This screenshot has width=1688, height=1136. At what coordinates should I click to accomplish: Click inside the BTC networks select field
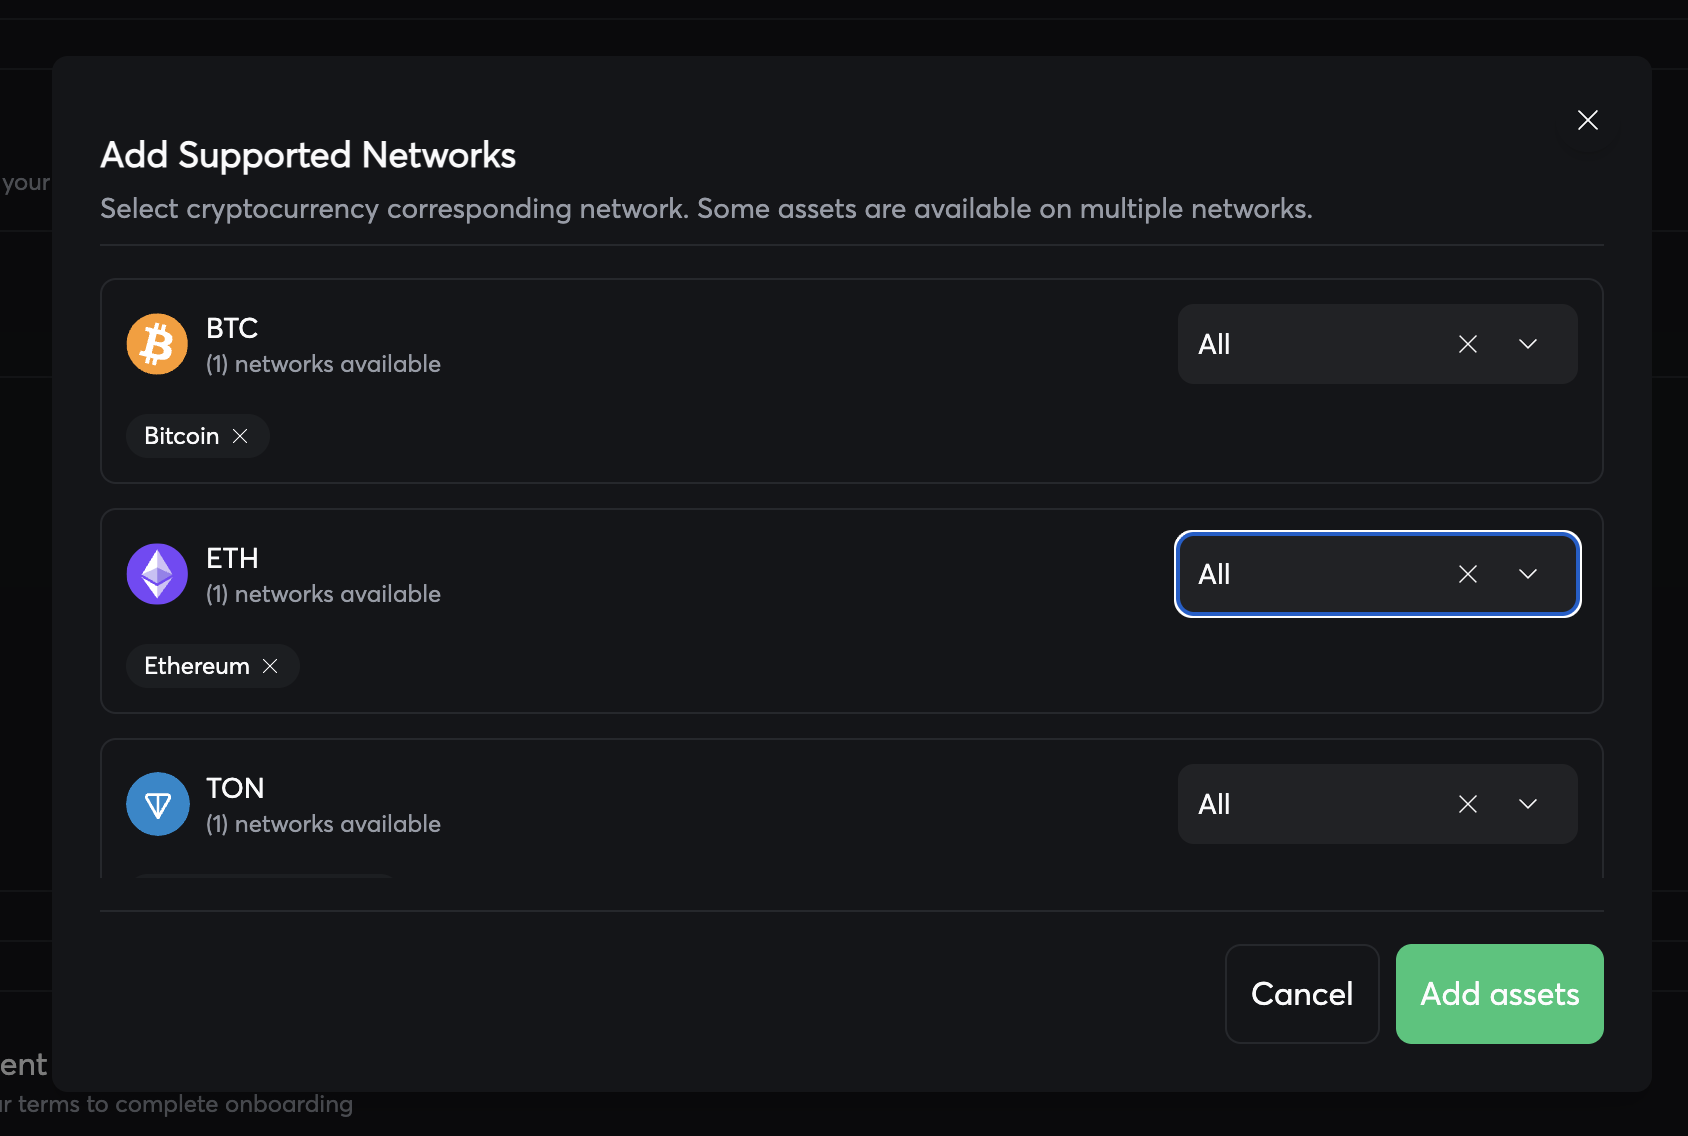tap(1310, 344)
